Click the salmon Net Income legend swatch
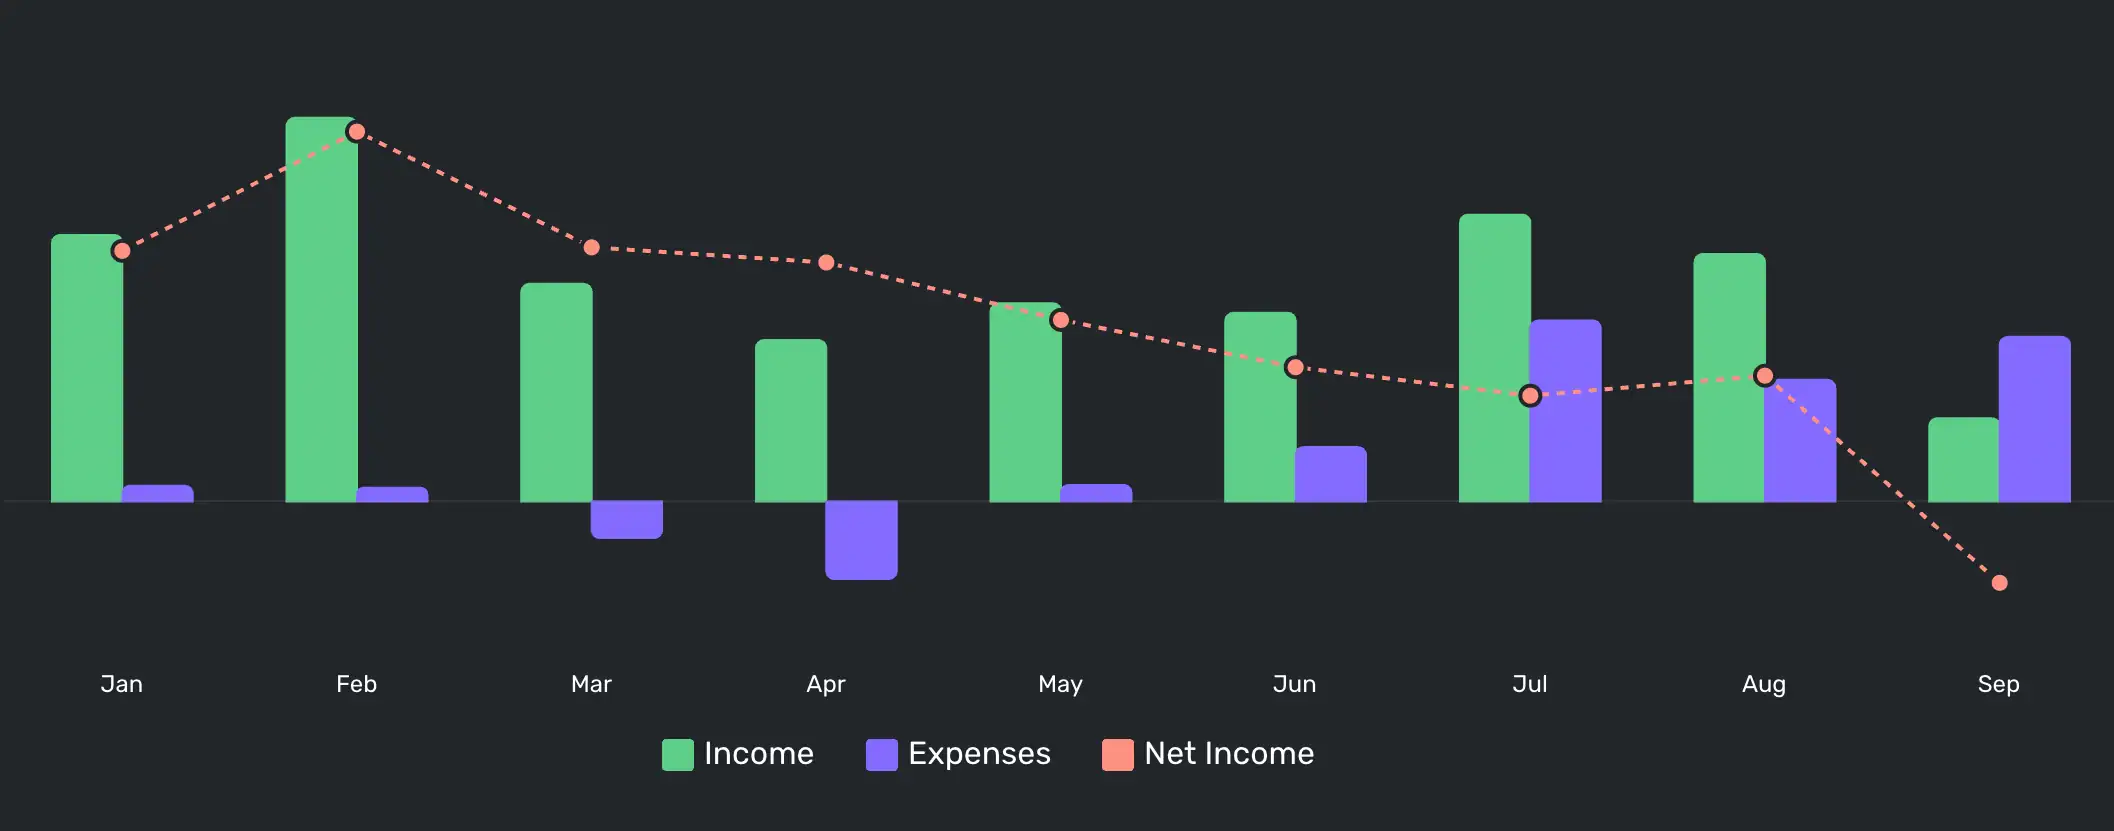Image resolution: width=2114 pixels, height=831 pixels. [1117, 755]
